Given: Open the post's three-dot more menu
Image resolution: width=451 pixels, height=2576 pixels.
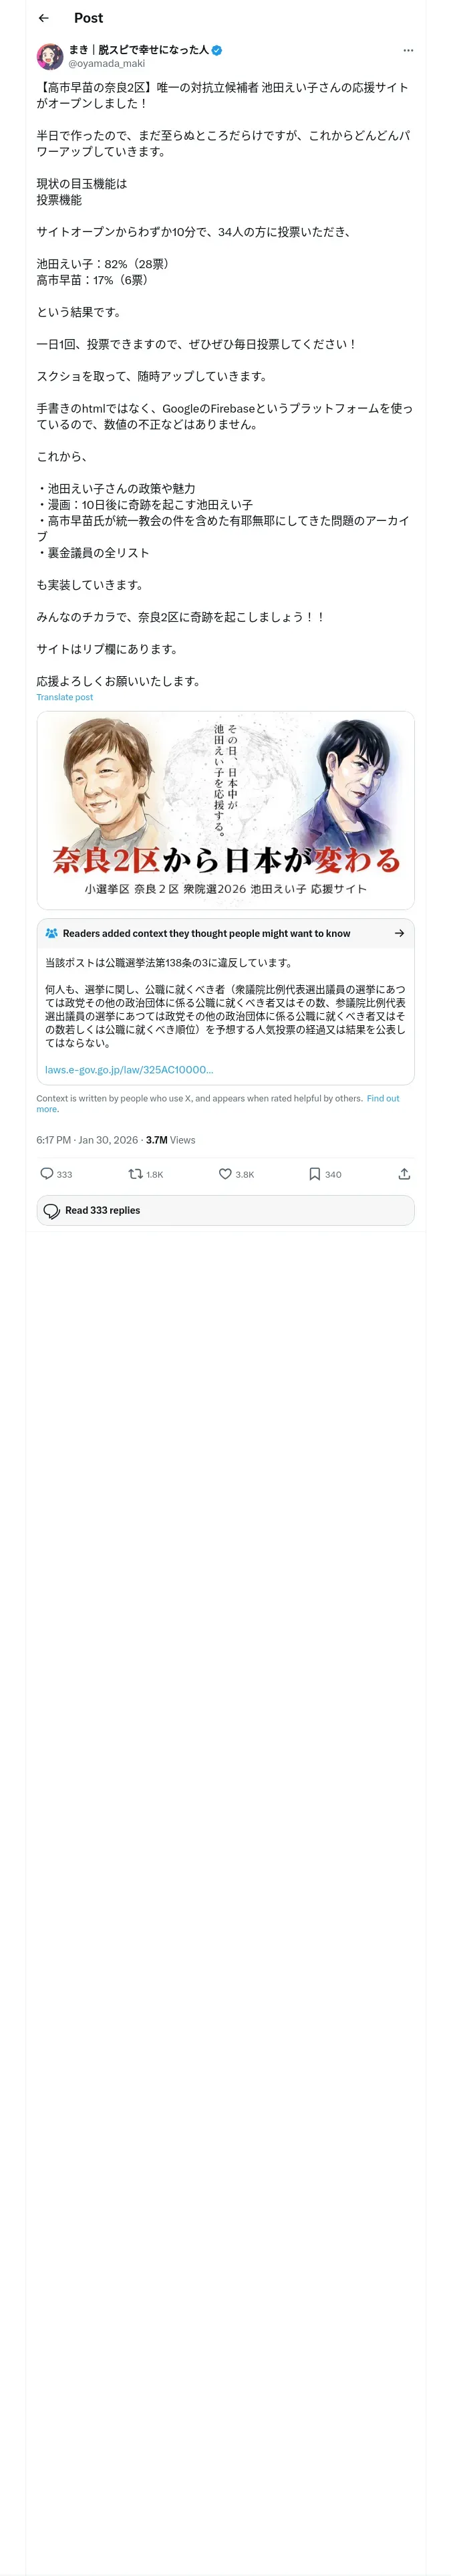Looking at the screenshot, I should 407,50.
